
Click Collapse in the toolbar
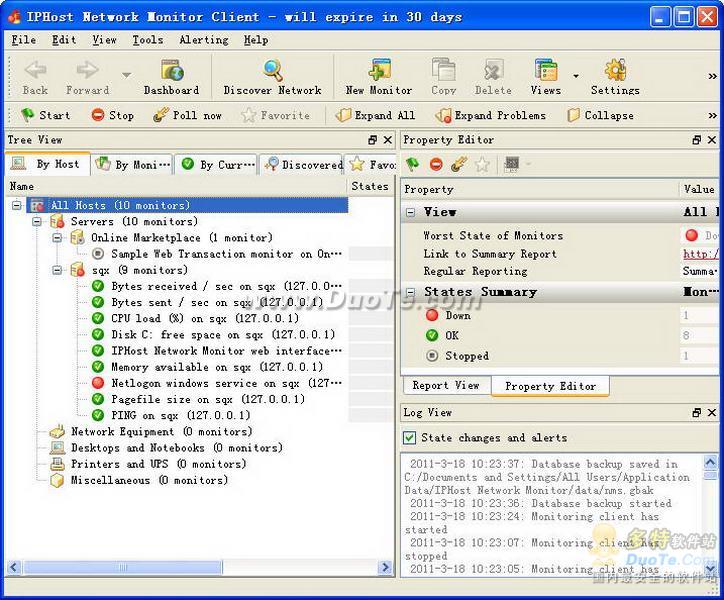(x=600, y=115)
